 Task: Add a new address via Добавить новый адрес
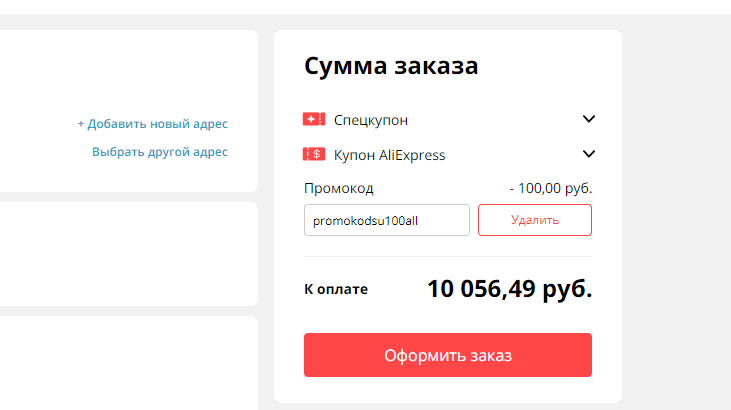[153, 124]
